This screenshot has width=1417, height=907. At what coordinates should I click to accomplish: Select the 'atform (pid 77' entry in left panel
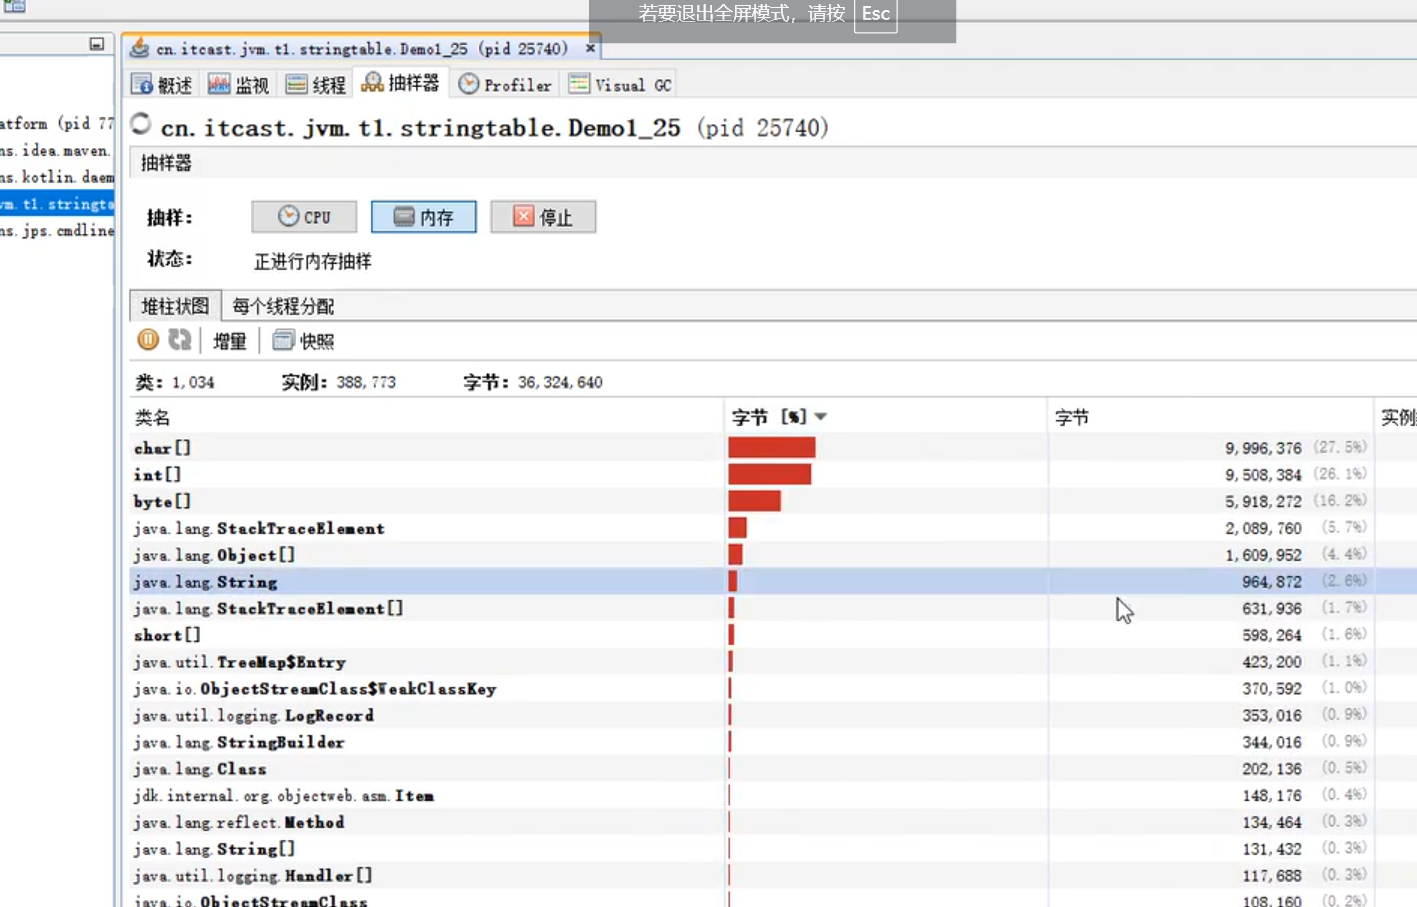(x=57, y=124)
